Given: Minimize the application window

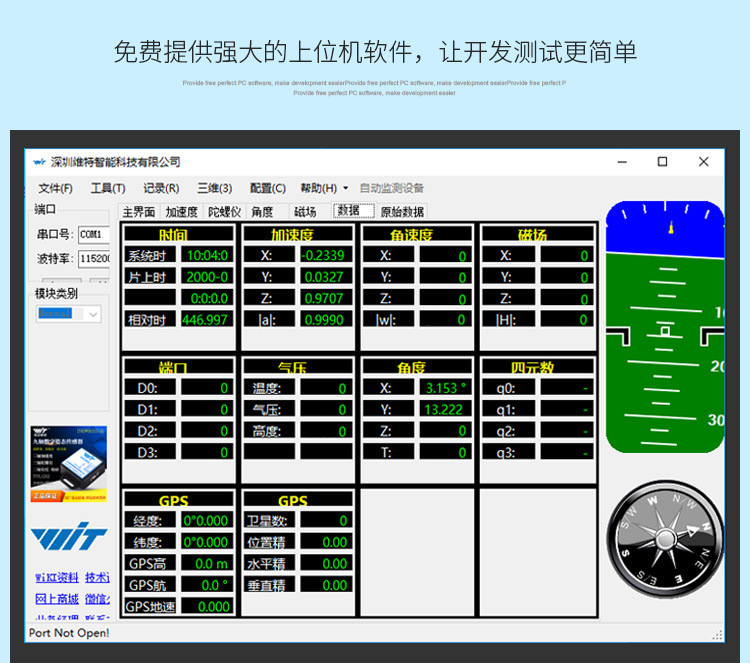Looking at the screenshot, I should [622, 162].
